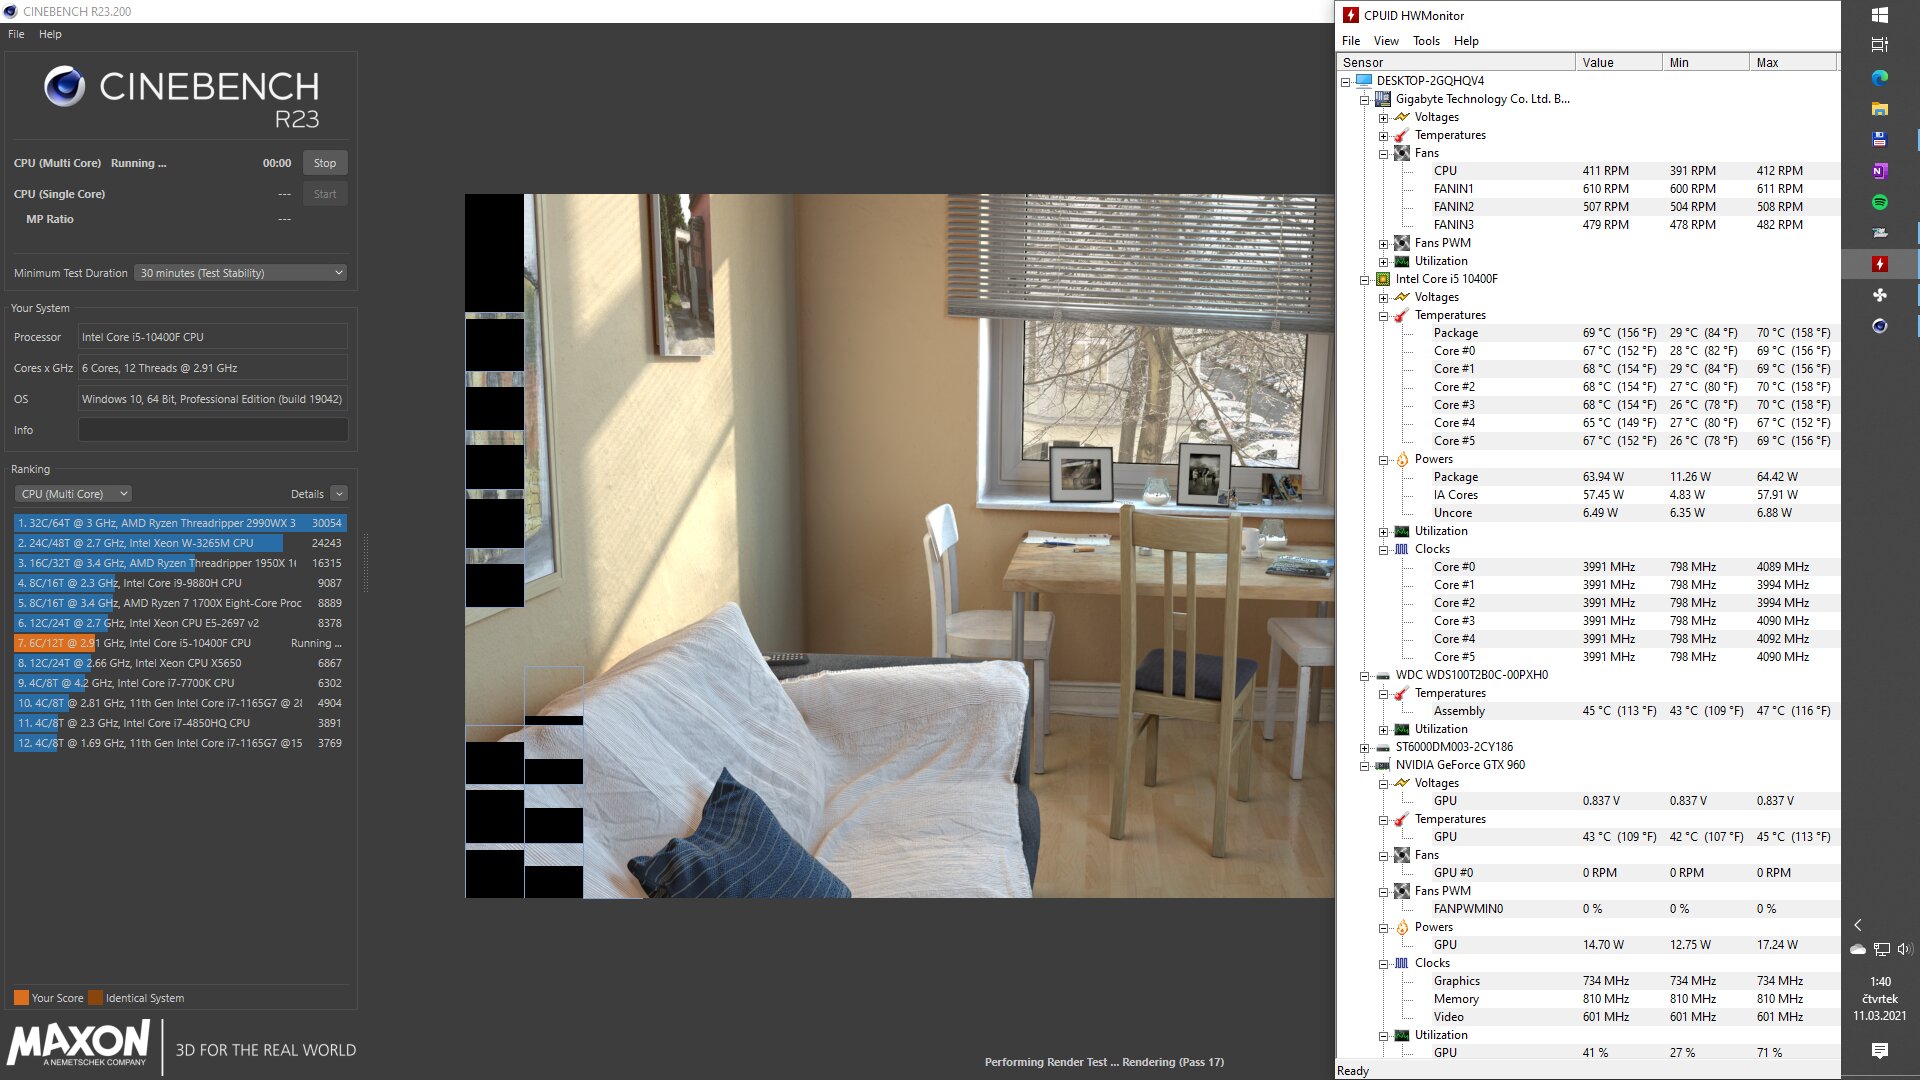
Task: Click the Cinebench sphere taskbar icon
Action: click(x=1879, y=326)
